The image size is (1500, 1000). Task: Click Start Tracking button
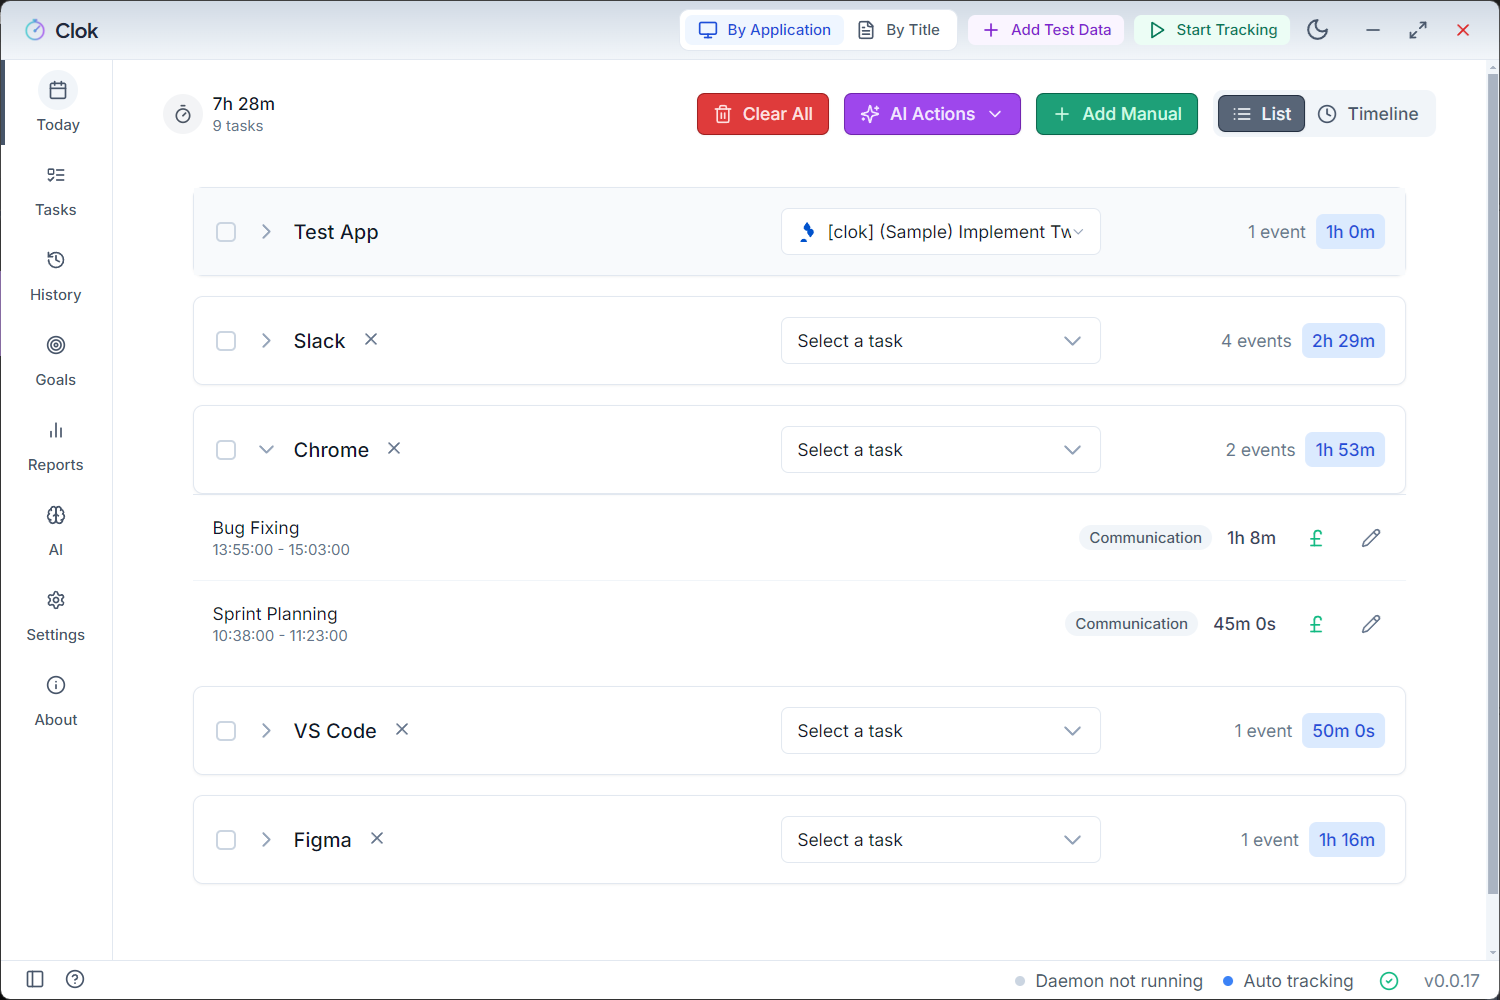[x=1213, y=30]
